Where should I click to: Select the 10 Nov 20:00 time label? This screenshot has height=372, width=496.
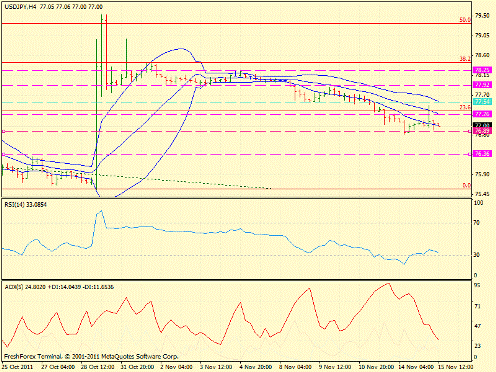pos(375,367)
